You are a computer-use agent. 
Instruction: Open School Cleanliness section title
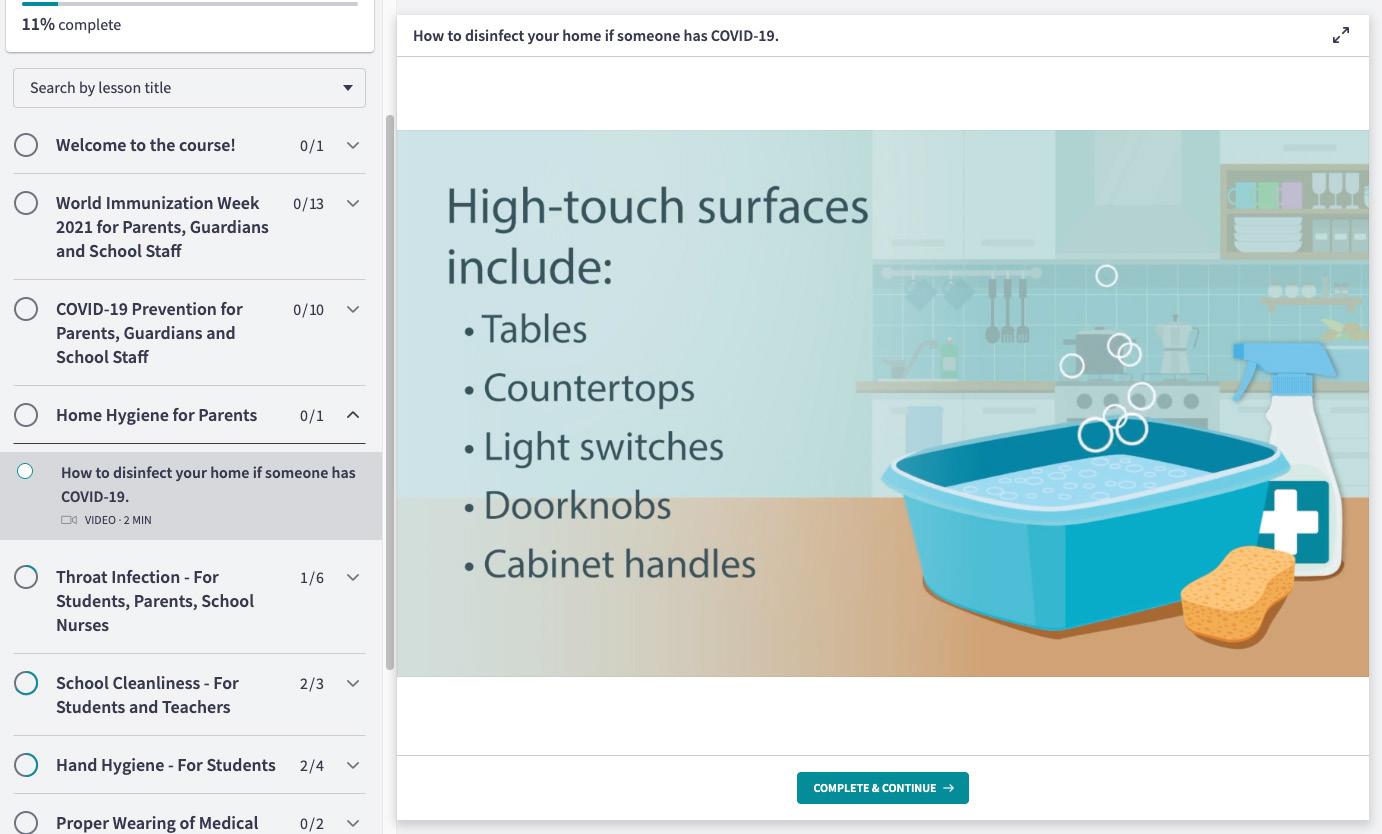[147, 695]
